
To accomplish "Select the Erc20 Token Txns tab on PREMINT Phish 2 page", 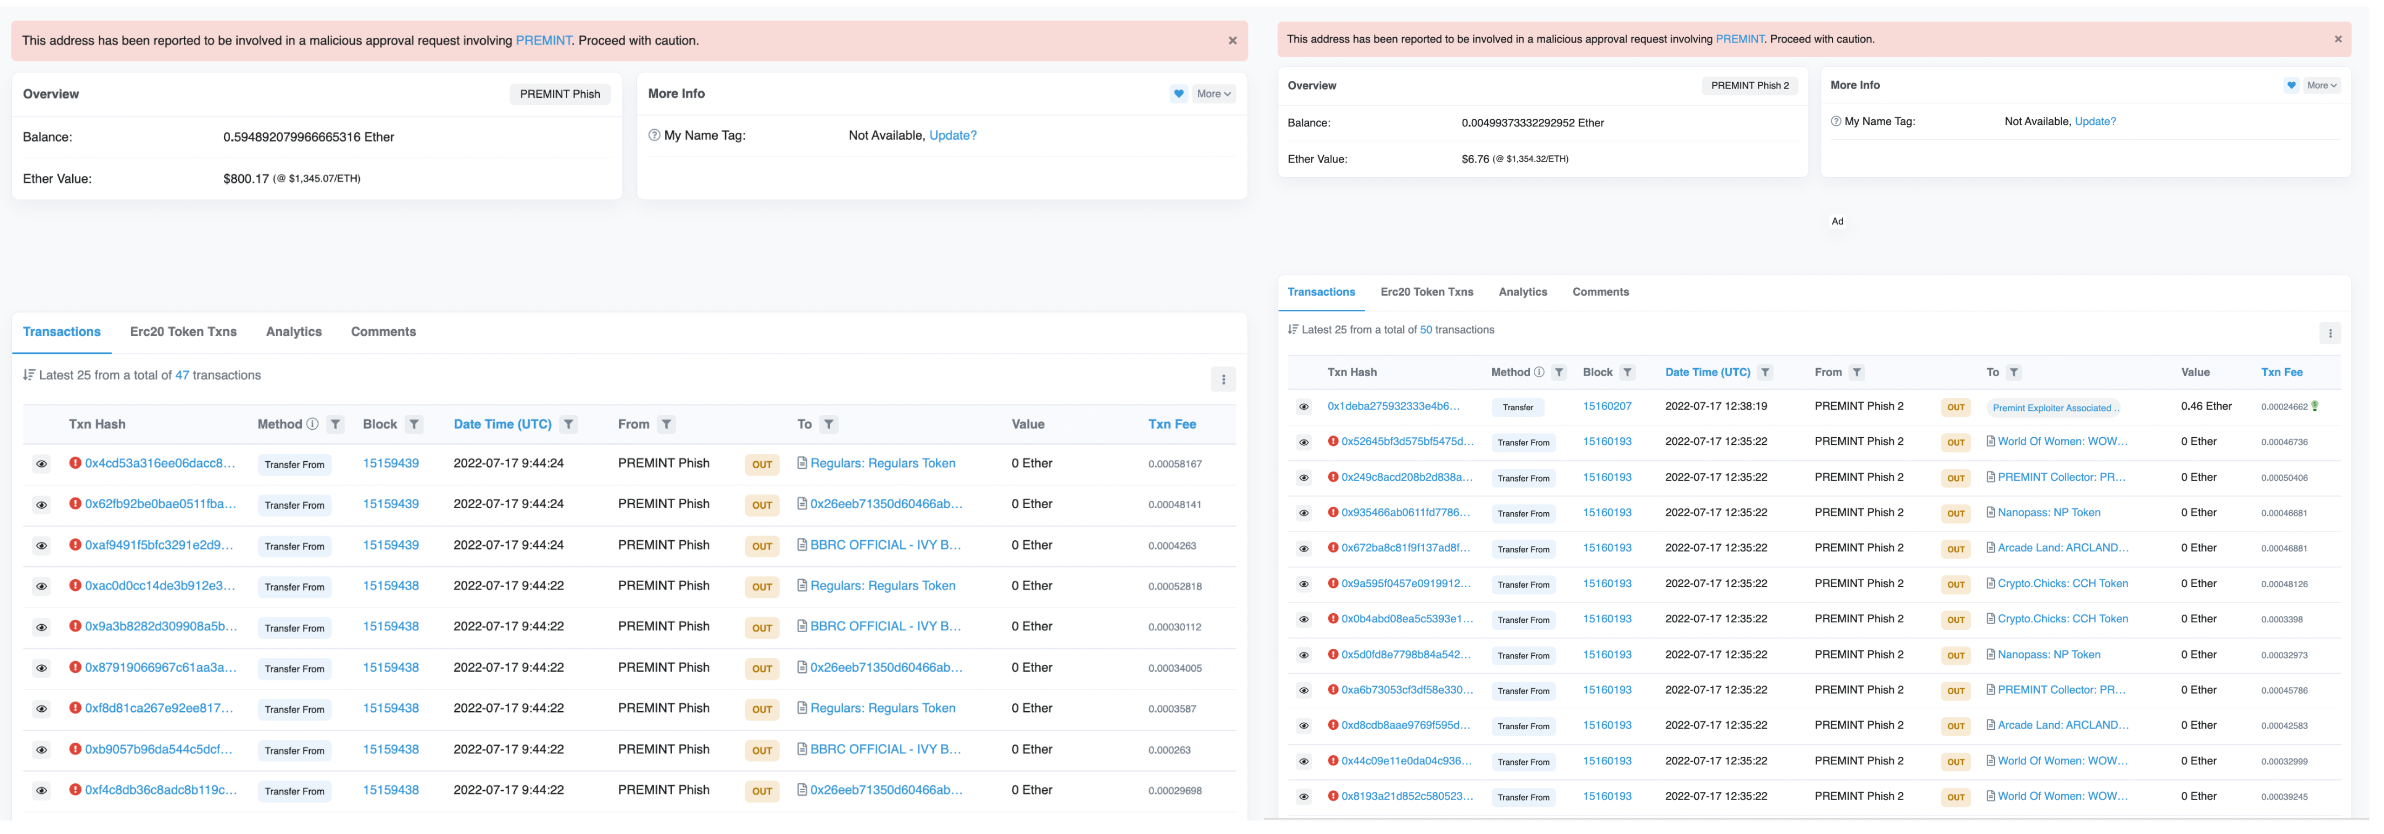I will coord(1427,292).
